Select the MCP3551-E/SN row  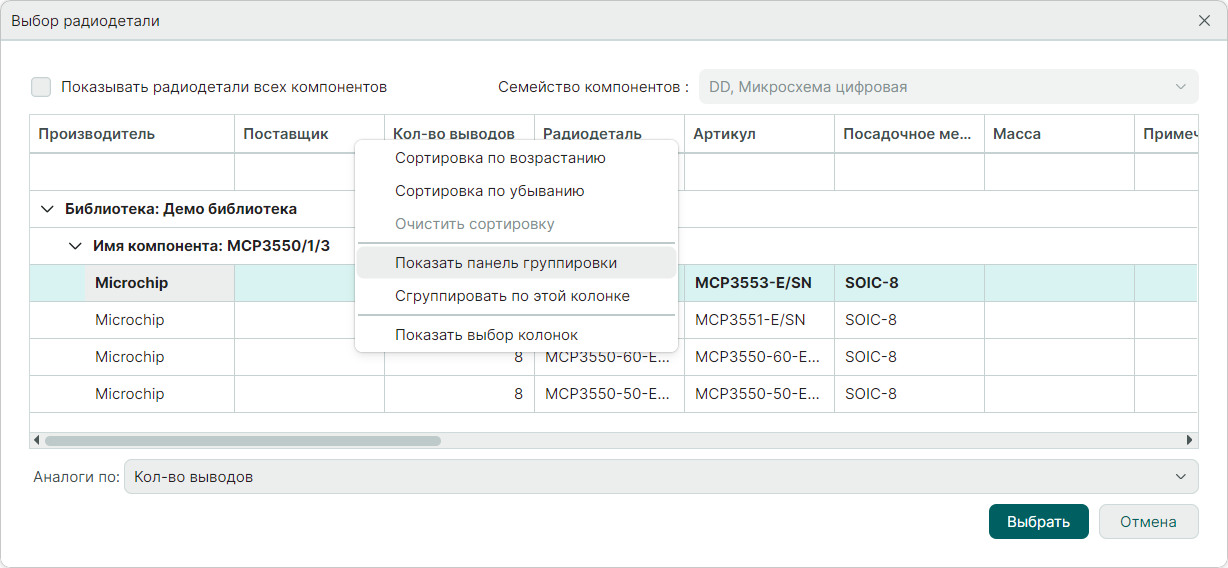pos(750,320)
